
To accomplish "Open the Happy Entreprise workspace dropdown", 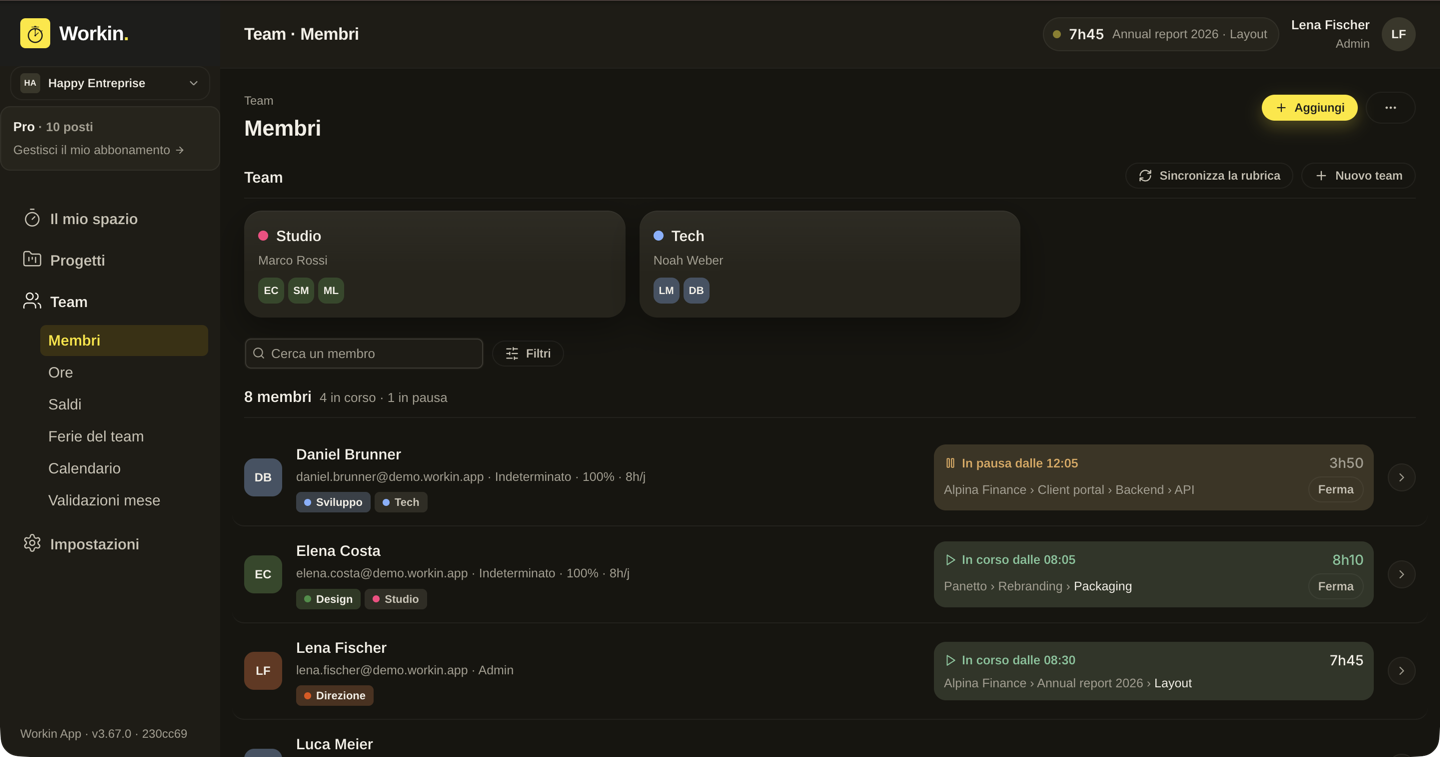I will pyautogui.click(x=110, y=83).
